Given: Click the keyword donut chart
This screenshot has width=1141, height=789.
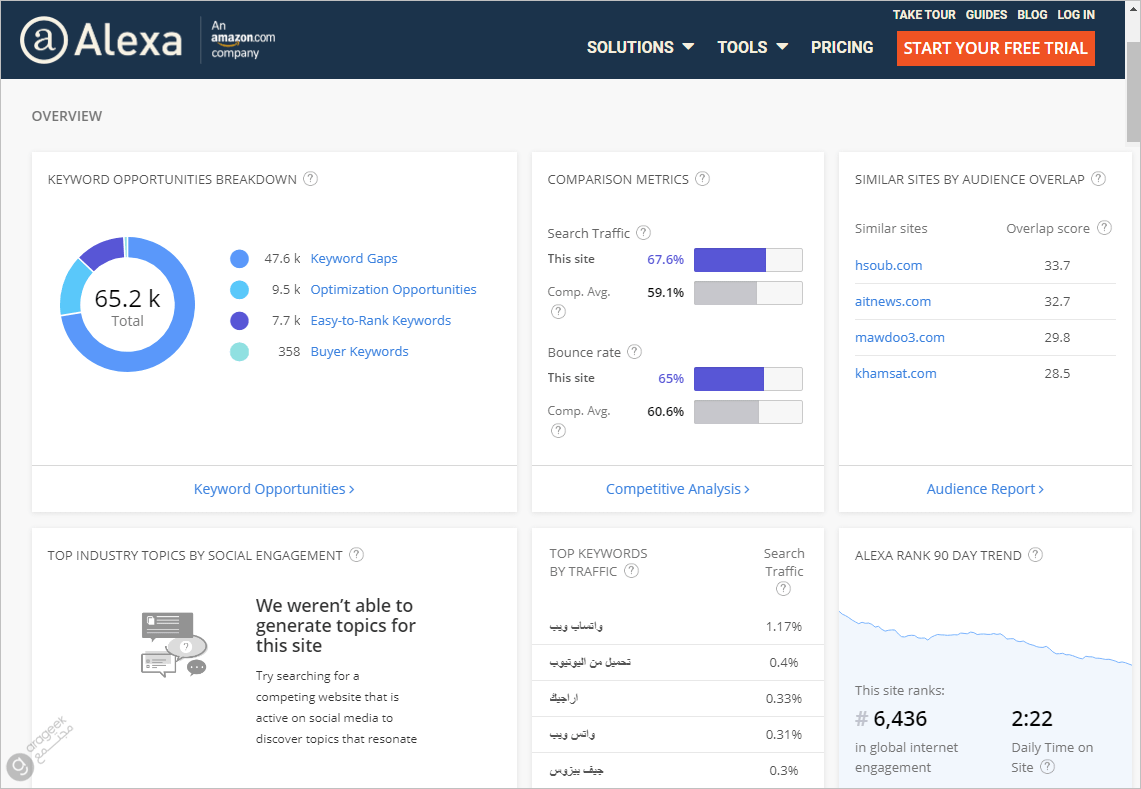Looking at the screenshot, I should pyautogui.click(x=127, y=304).
